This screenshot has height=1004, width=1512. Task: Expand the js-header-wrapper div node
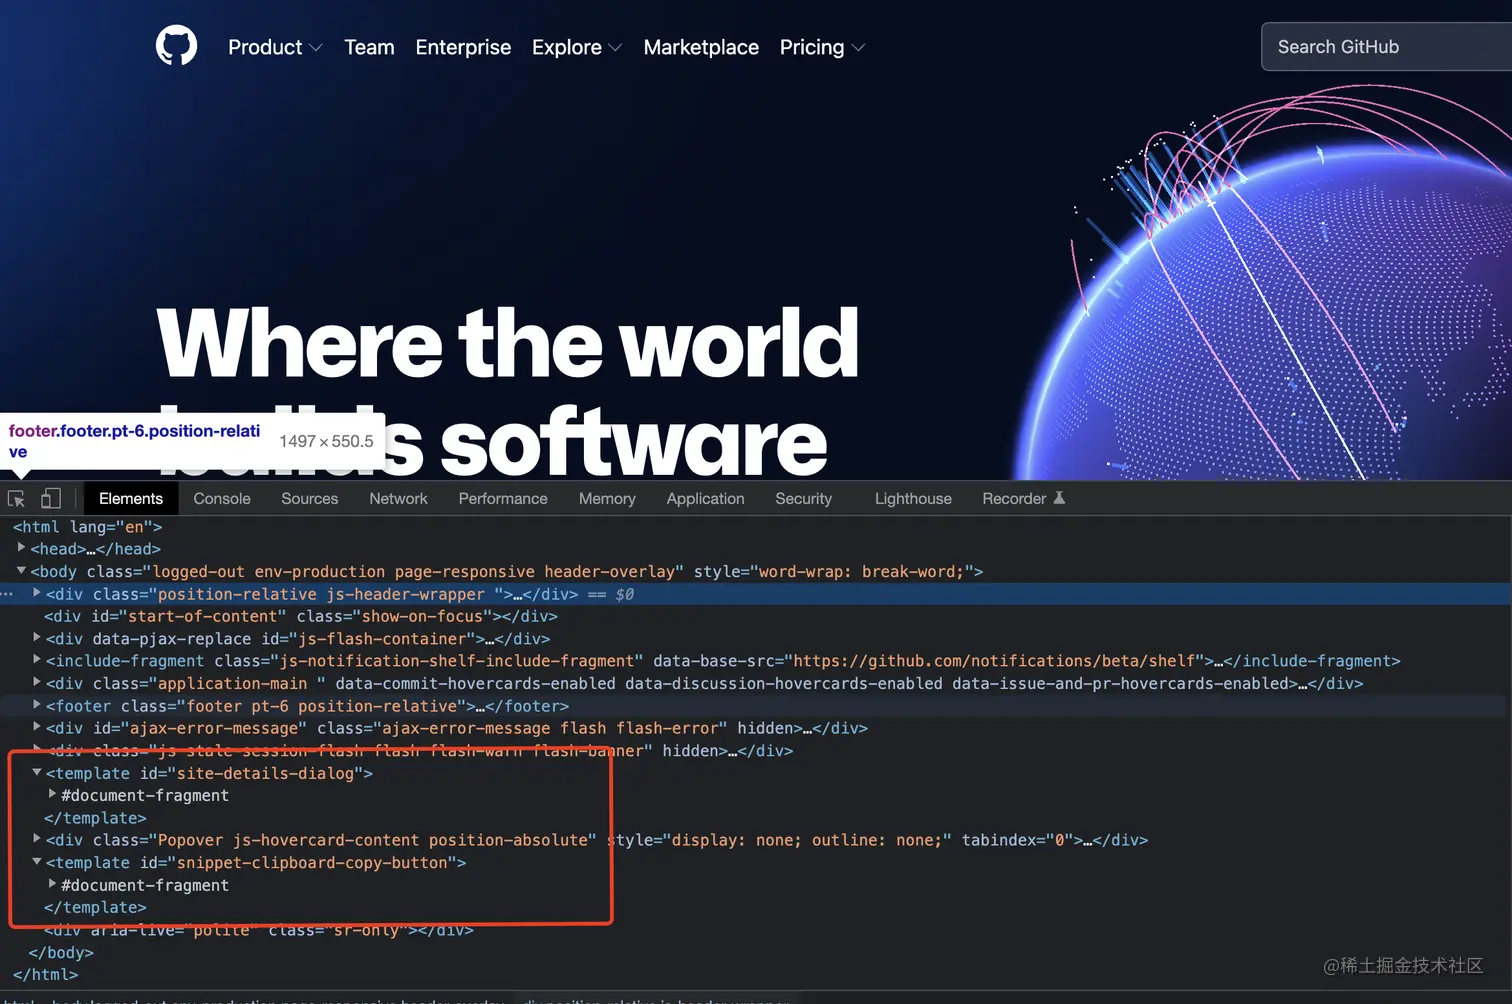click(37, 593)
